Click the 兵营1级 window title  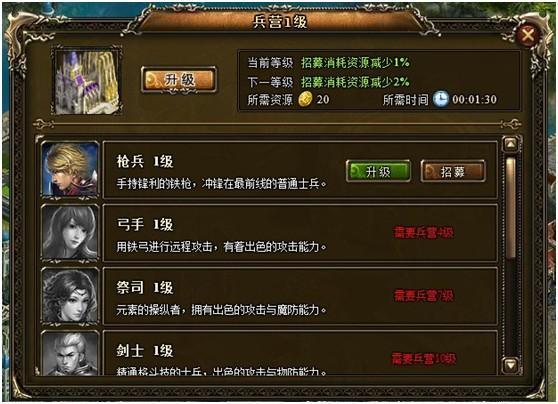pyautogui.click(x=280, y=22)
